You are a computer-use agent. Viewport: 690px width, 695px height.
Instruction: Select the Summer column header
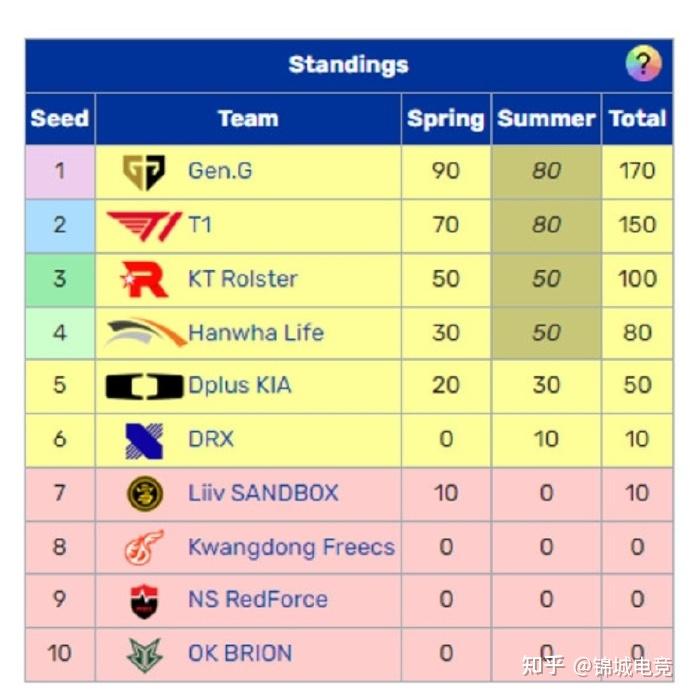click(x=546, y=119)
